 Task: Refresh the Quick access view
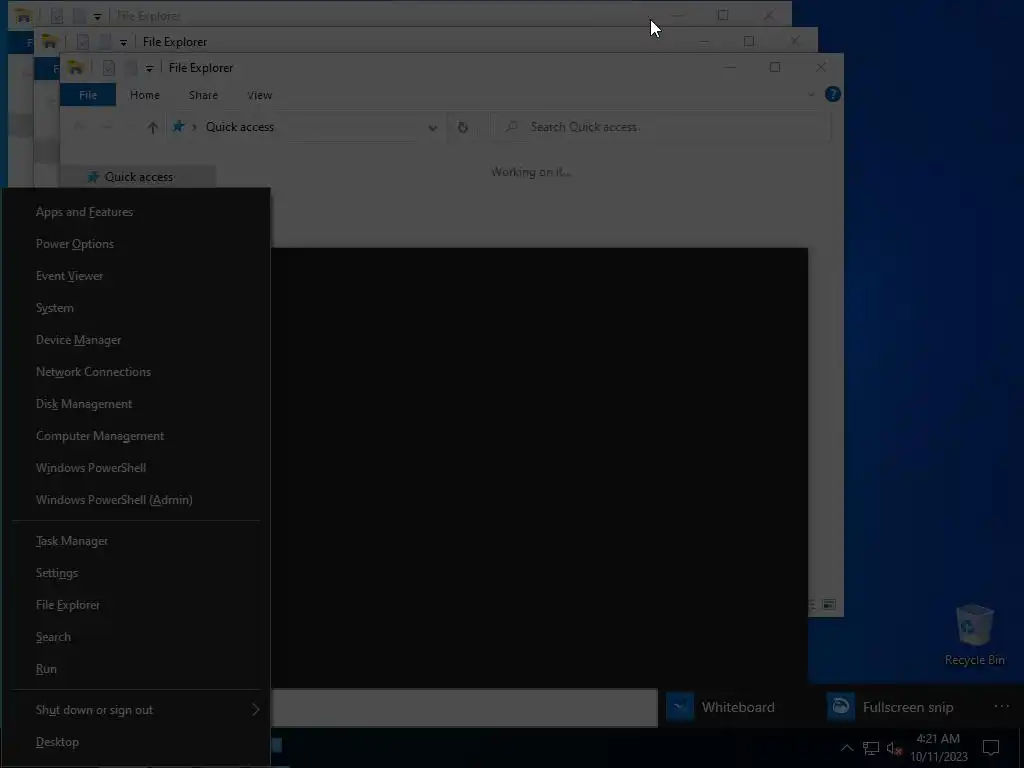click(462, 127)
